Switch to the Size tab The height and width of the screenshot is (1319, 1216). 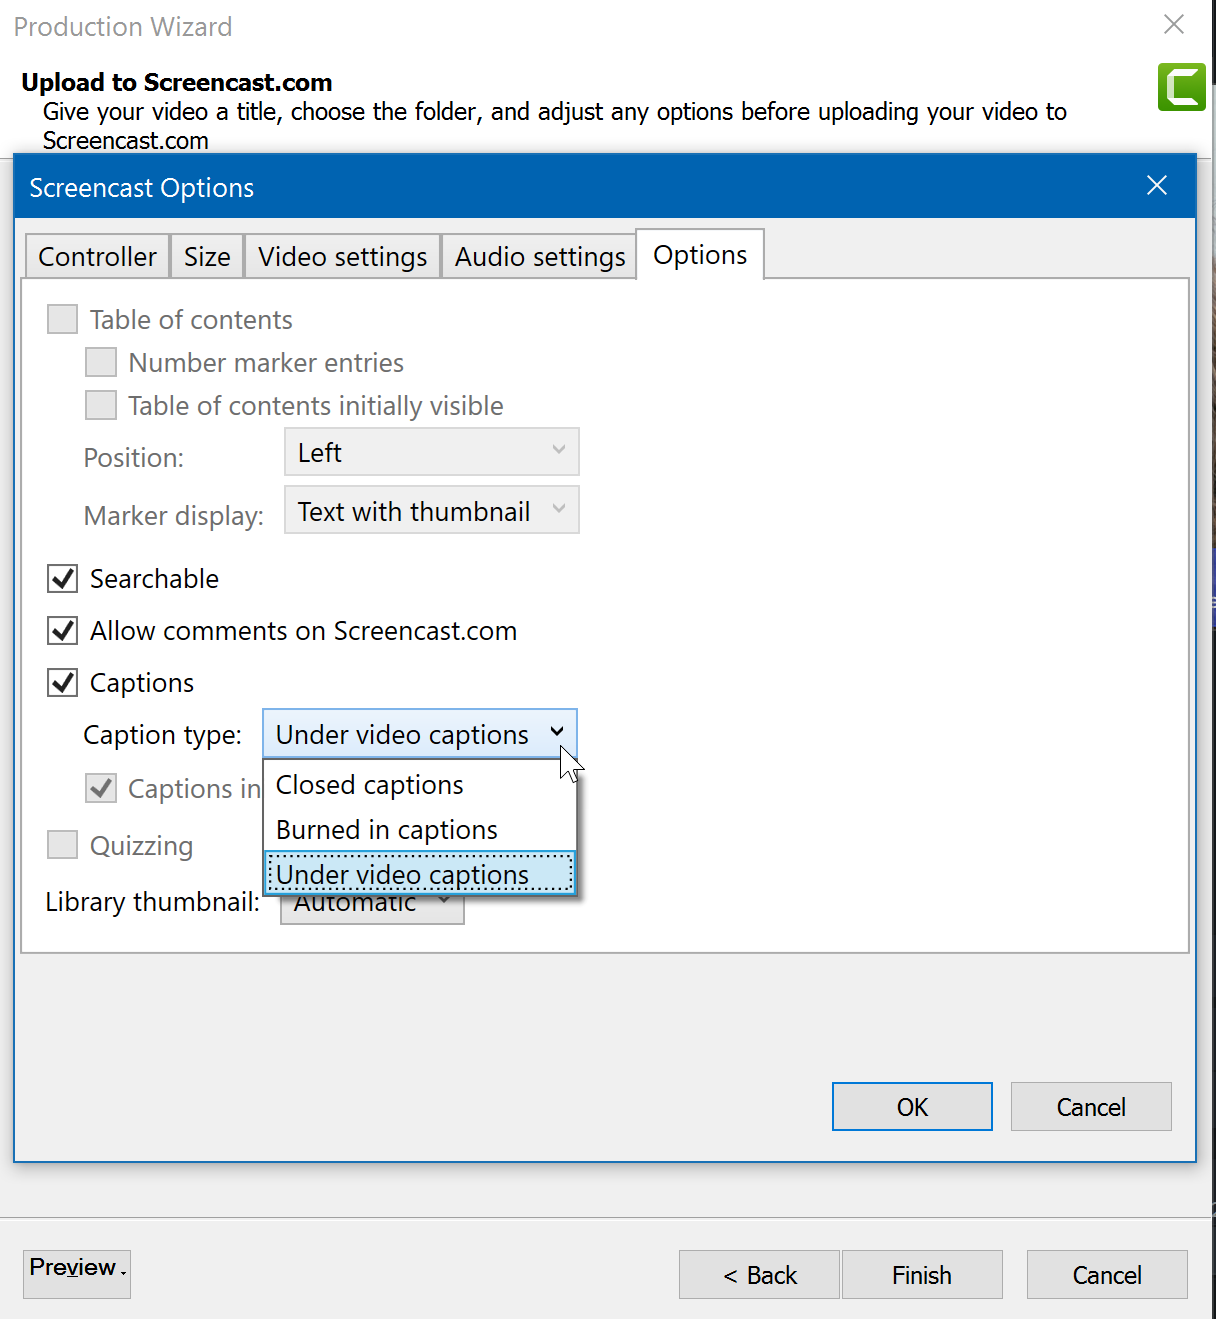207,257
